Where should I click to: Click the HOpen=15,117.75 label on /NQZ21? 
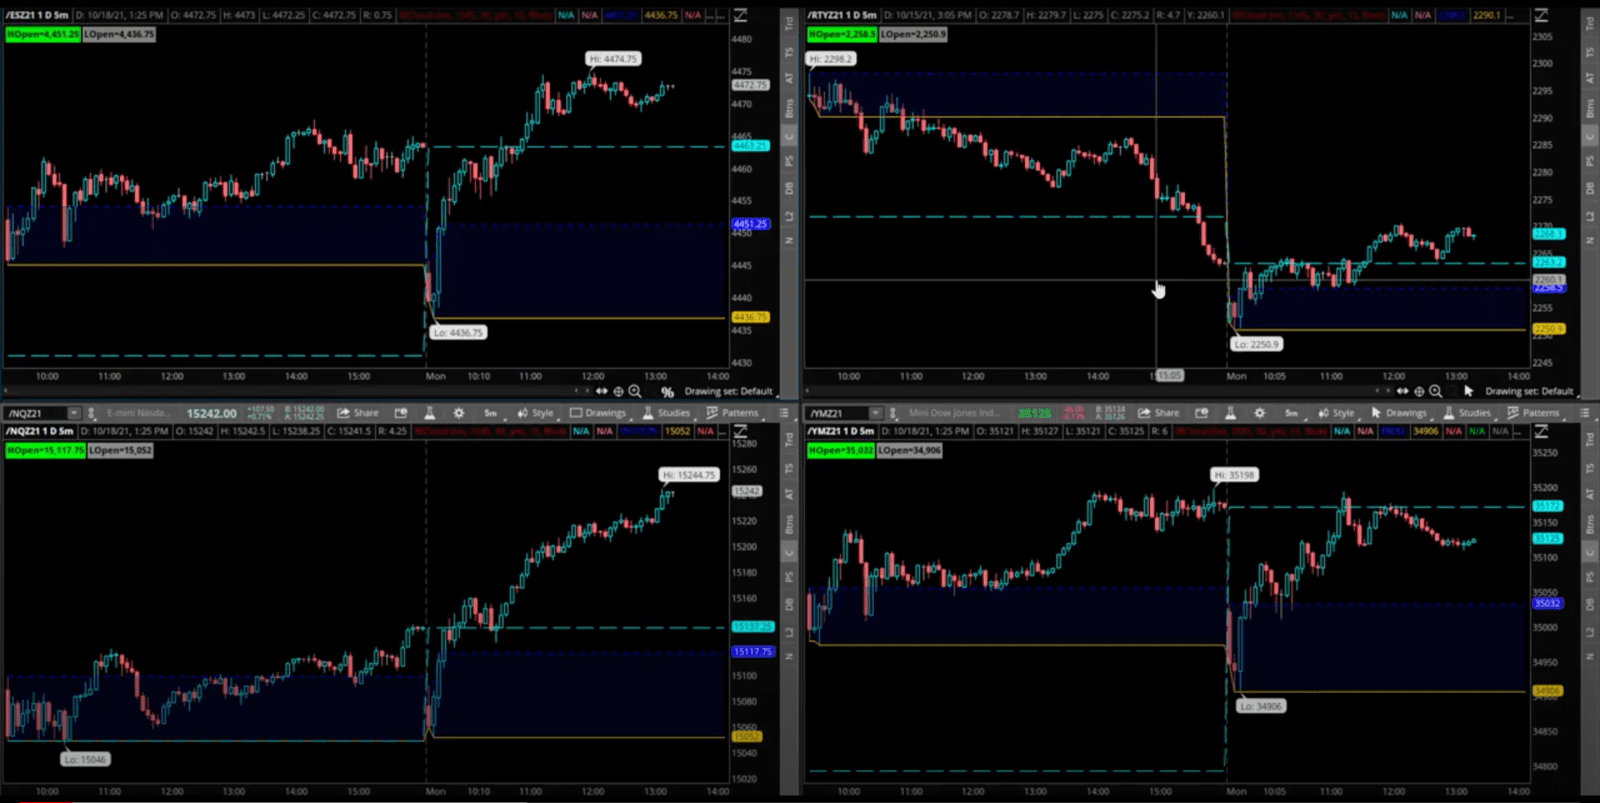[x=45, y=451]
